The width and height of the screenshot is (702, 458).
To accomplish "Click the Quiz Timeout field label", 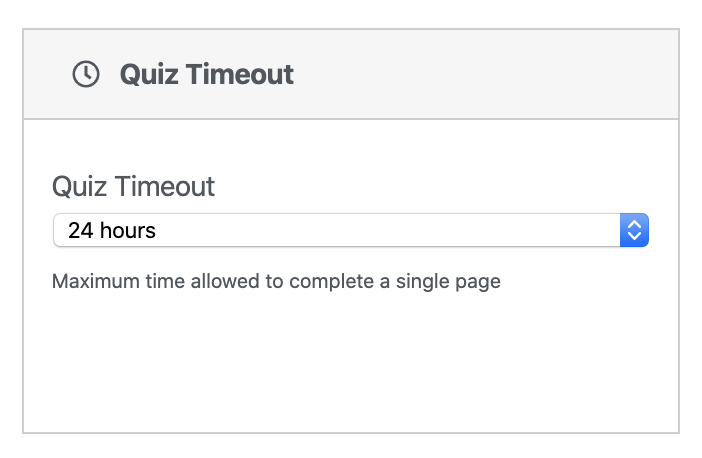I will [x=133, y=186].
